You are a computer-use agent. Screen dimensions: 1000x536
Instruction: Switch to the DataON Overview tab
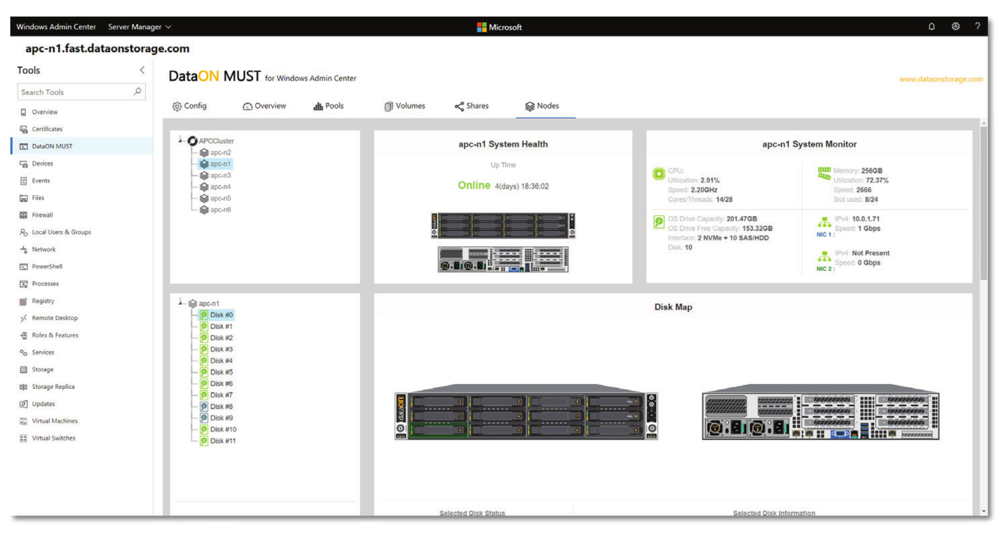click(x=264, y=106)
